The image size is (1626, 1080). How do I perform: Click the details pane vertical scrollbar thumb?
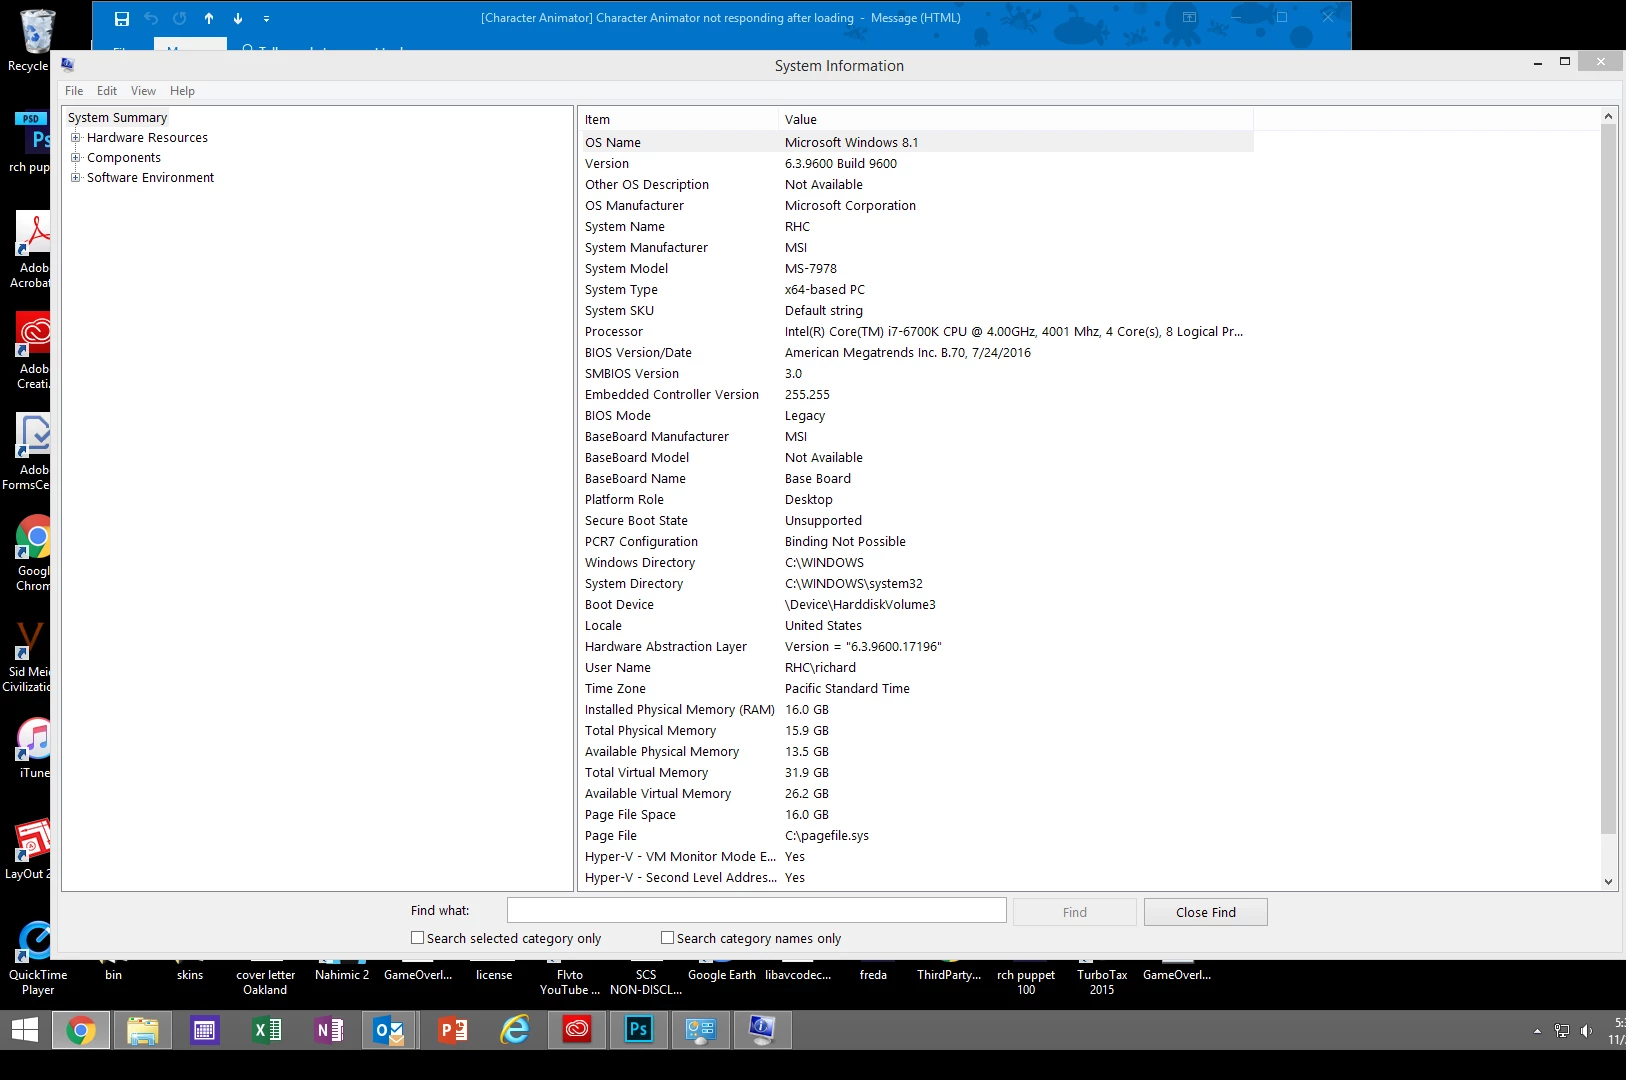pos(1609,479)
